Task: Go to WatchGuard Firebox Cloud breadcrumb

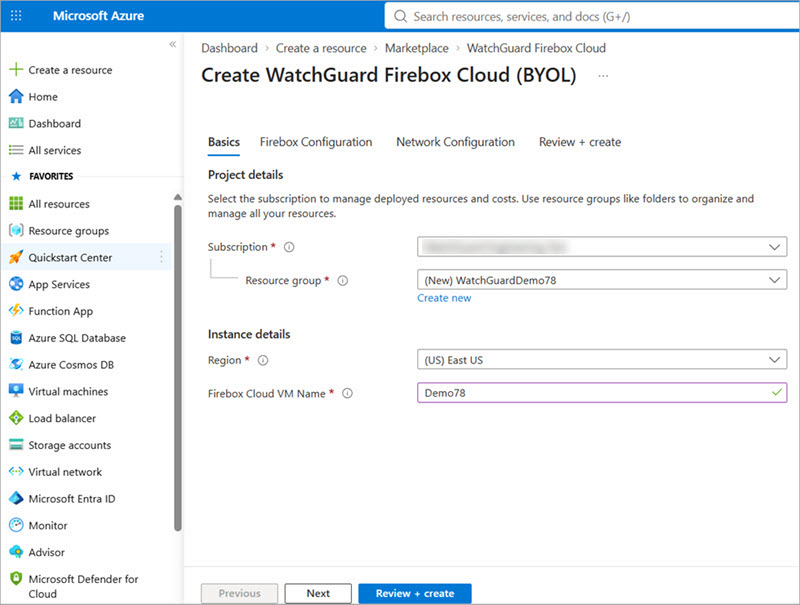Action: pyautogui.click(x=536, y=48)
